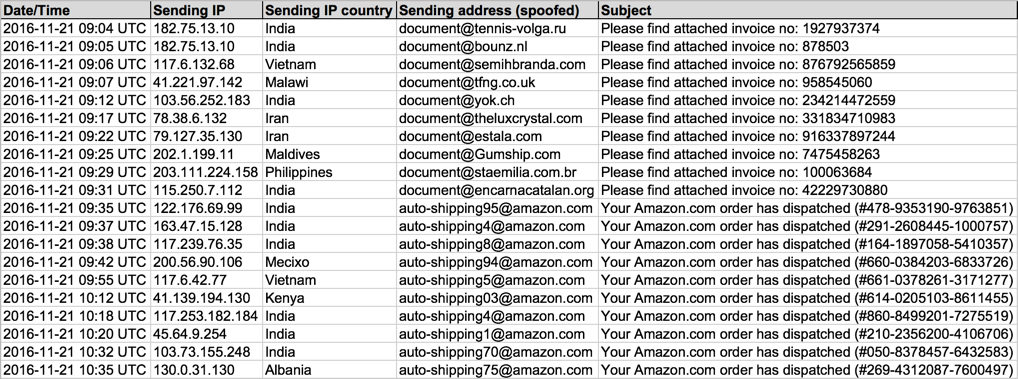Select the Mecixo country cell
Image resolution: width=1018 pixels, height=379 pixels.
329,262
